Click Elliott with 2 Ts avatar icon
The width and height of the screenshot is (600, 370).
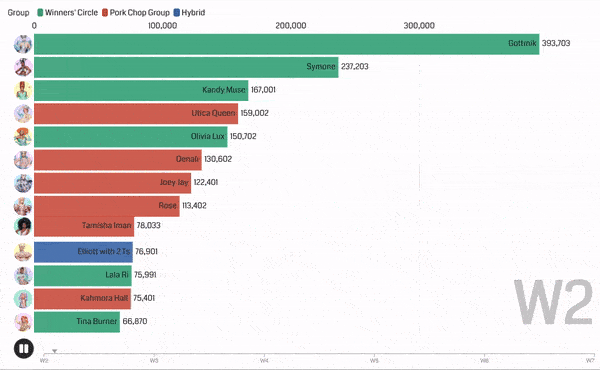pos(23,252)
